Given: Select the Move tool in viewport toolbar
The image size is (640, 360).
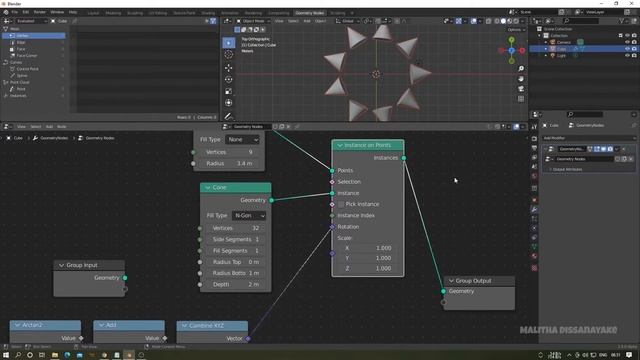Looking at the screenshot, I should pyautogui.click(x=229, y=68).
